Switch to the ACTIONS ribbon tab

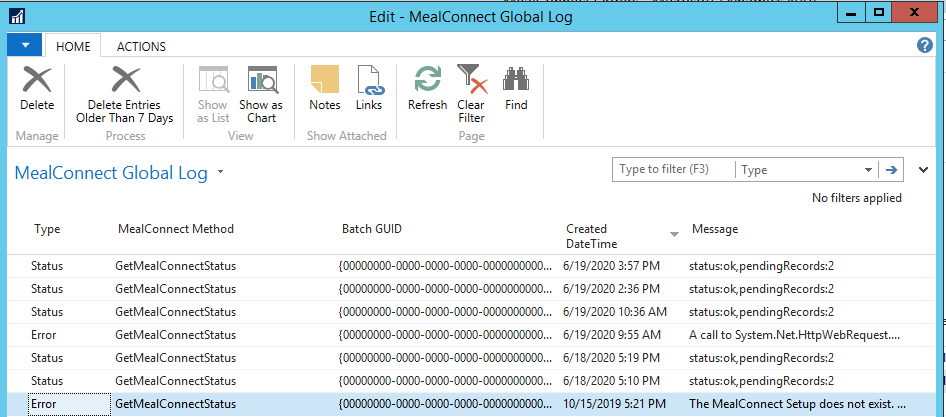pos(141,46)
